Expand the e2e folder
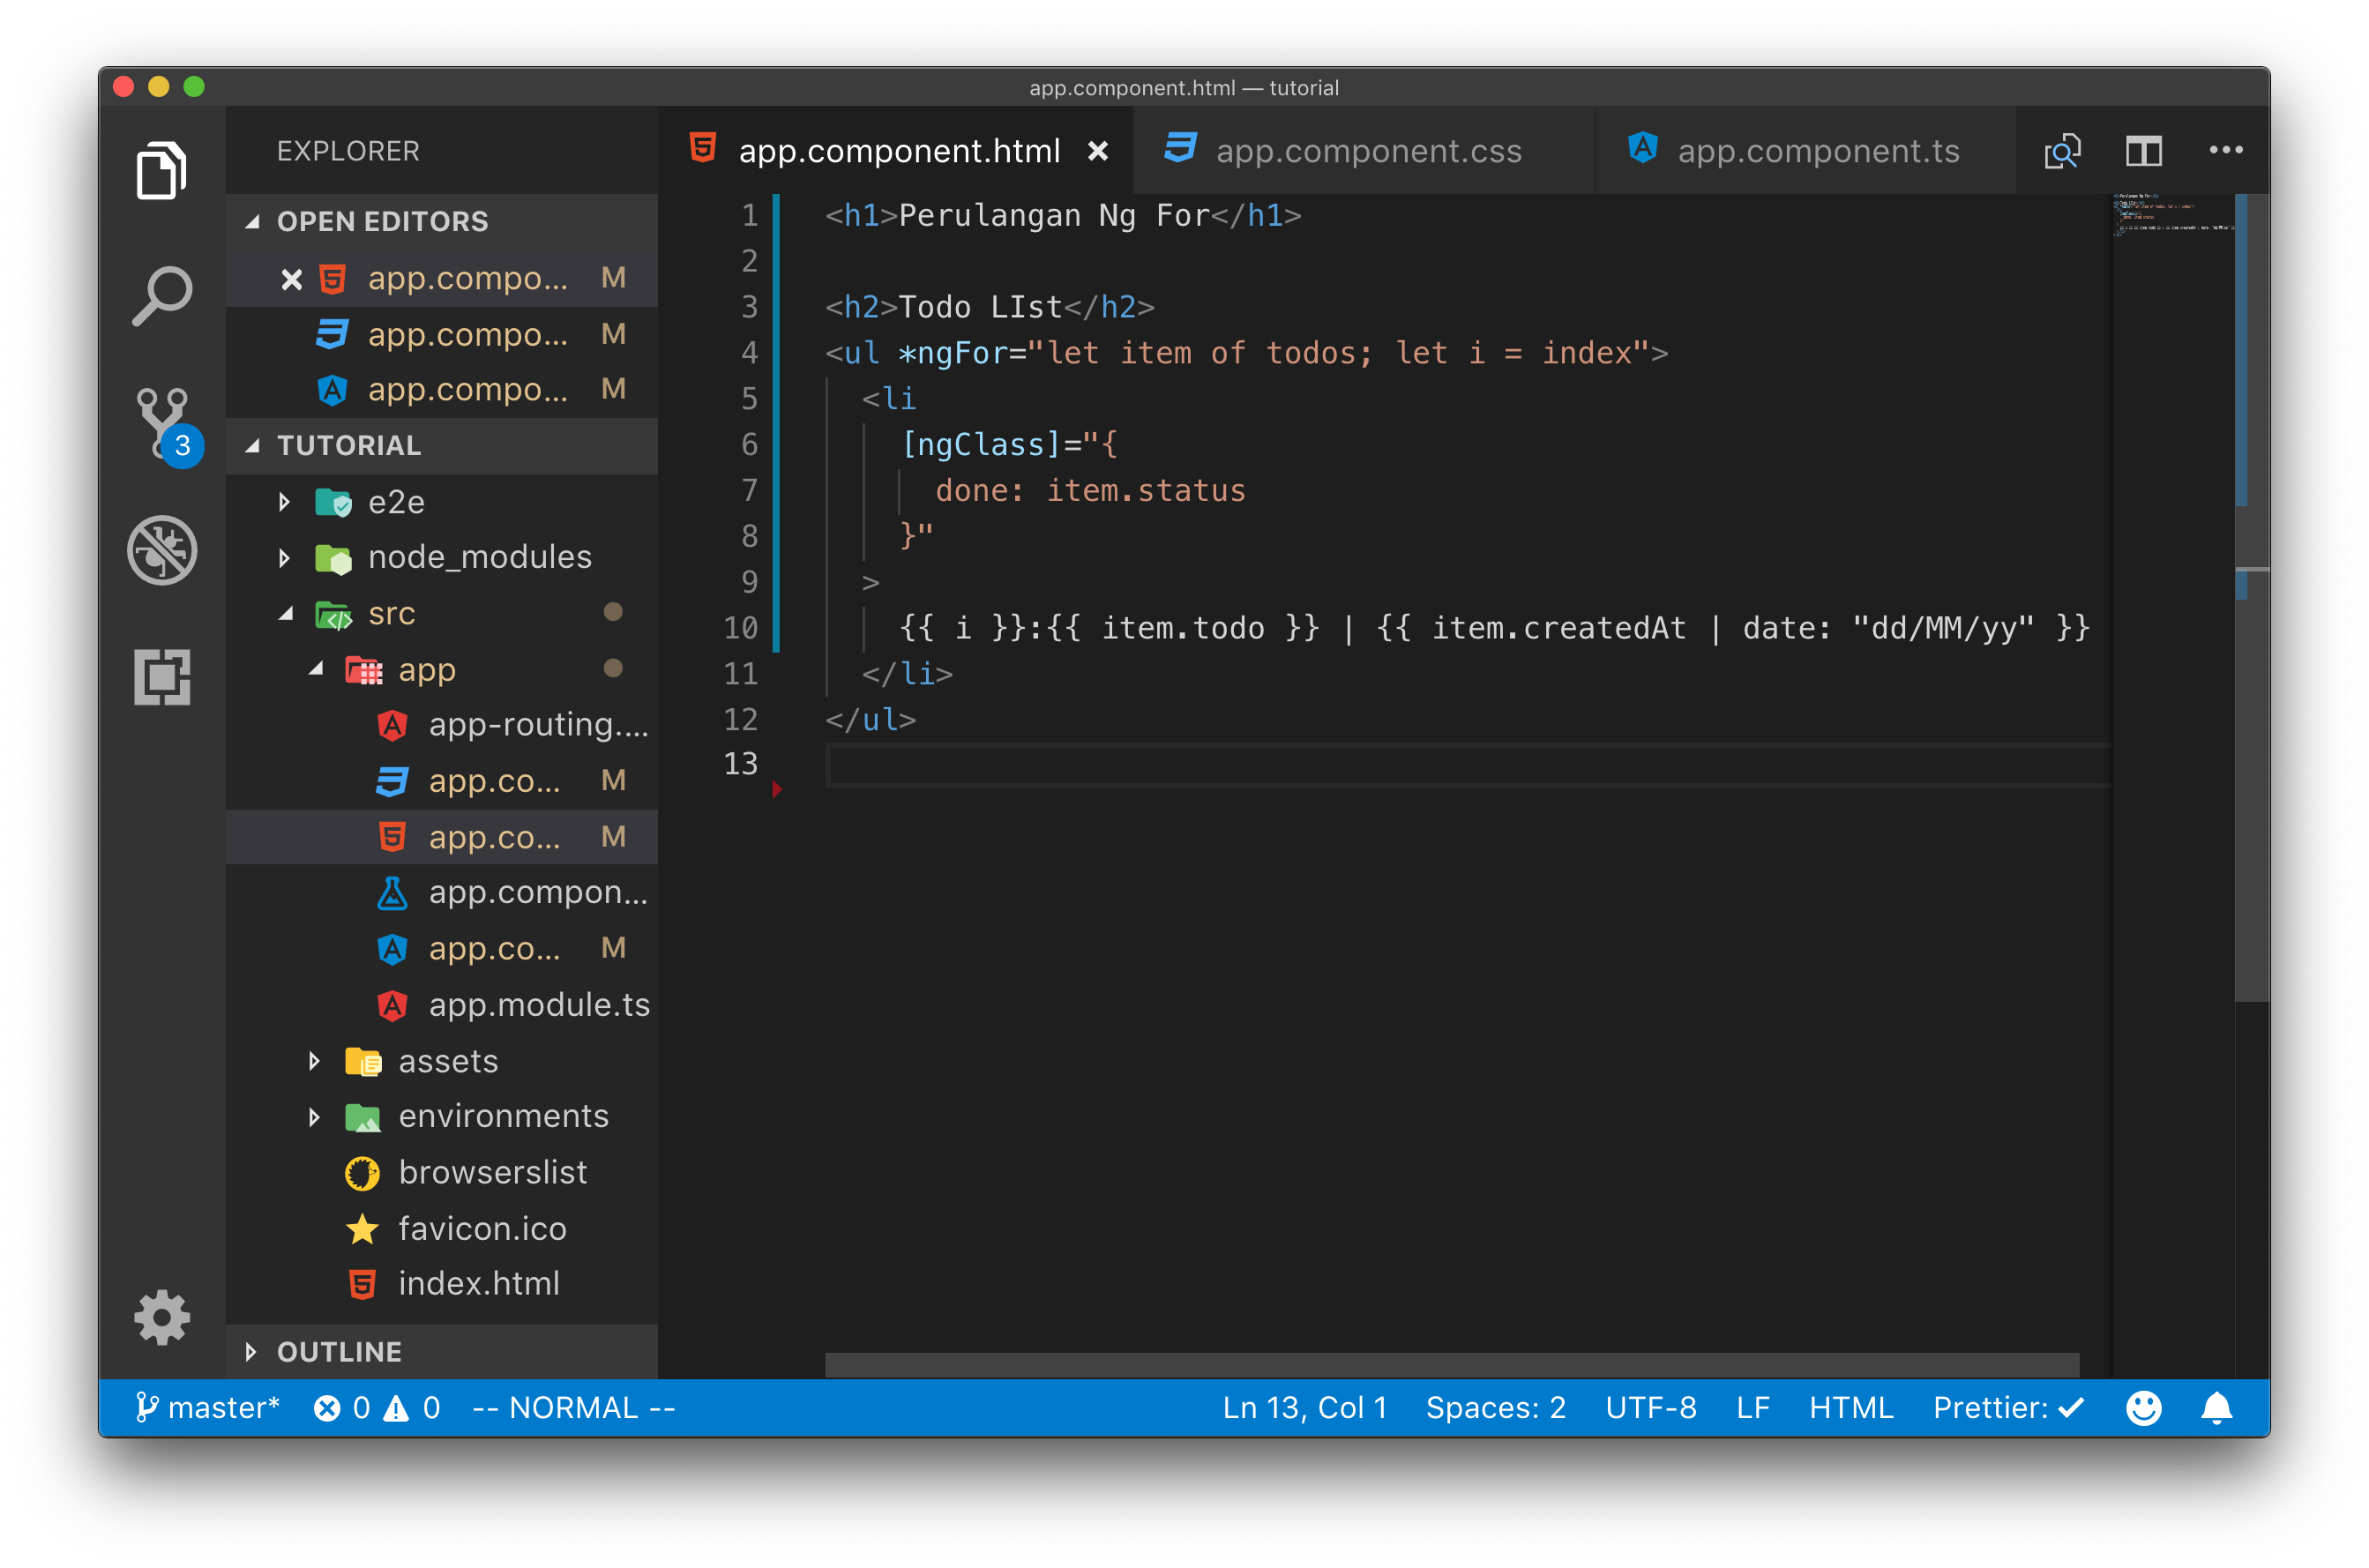 [x=442, y=502]
